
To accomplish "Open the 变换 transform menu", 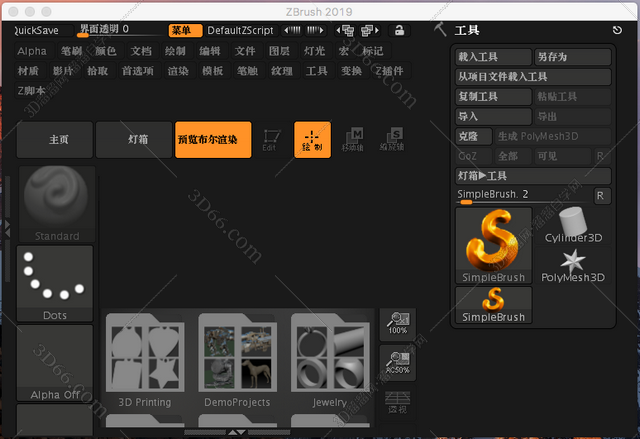I will tap(351, 71).
